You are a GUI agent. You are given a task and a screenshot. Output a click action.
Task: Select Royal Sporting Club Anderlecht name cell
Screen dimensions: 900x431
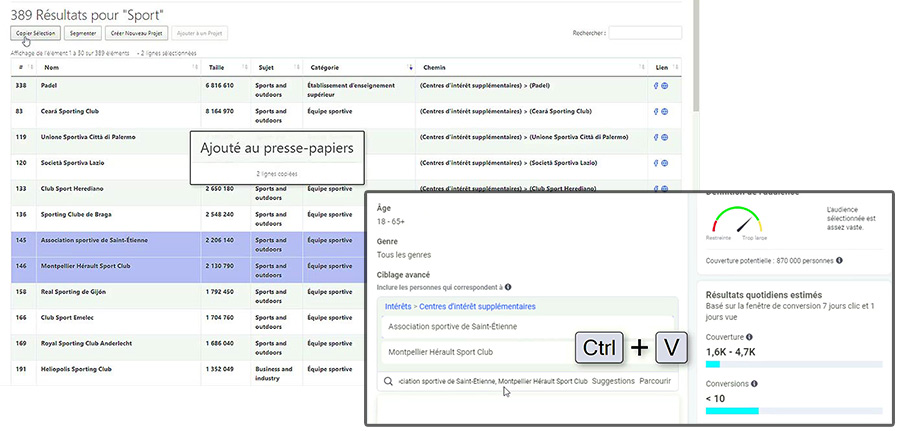(118, 348)
